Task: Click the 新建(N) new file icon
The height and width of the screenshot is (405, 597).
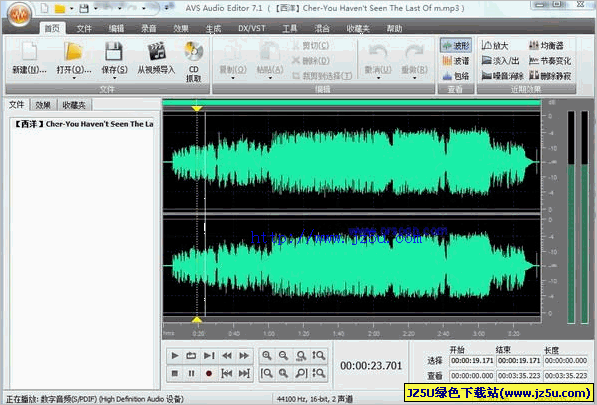Action: pos(30,51)
